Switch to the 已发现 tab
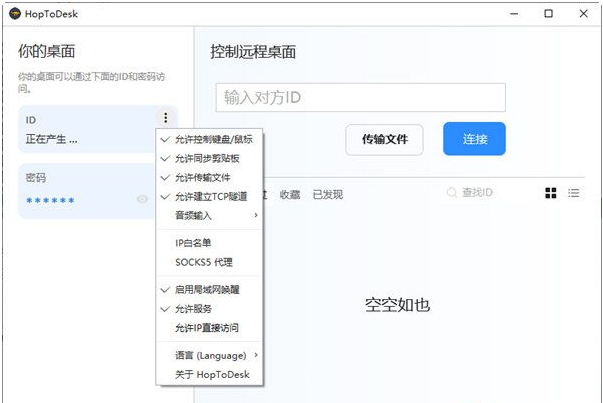 [328, 195]
